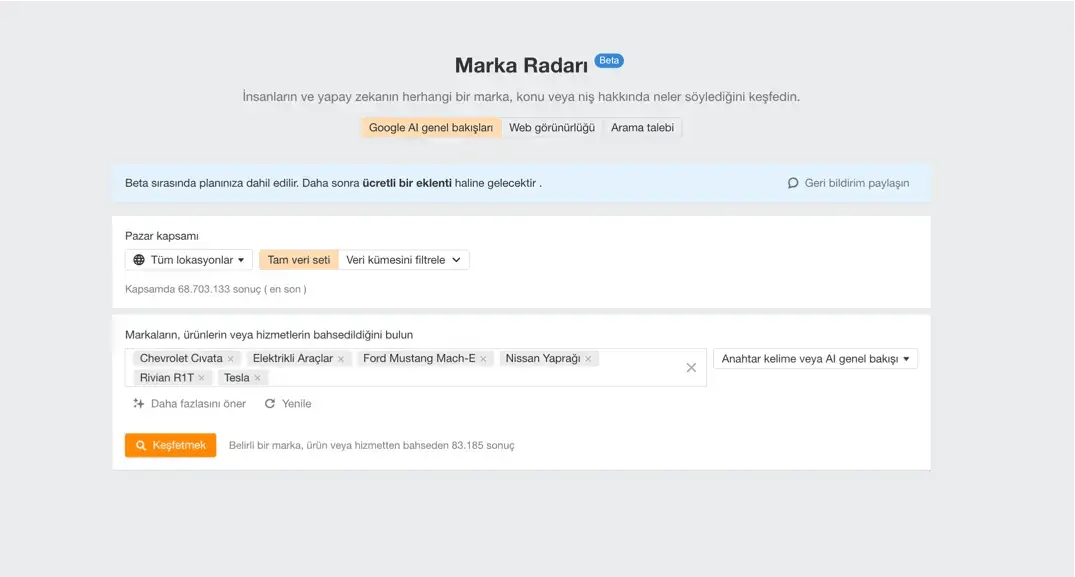The image size is (1075, 577).
Task: Expand the Veri kümesini filtrele dropdown
Action: (x=404, y=259)
